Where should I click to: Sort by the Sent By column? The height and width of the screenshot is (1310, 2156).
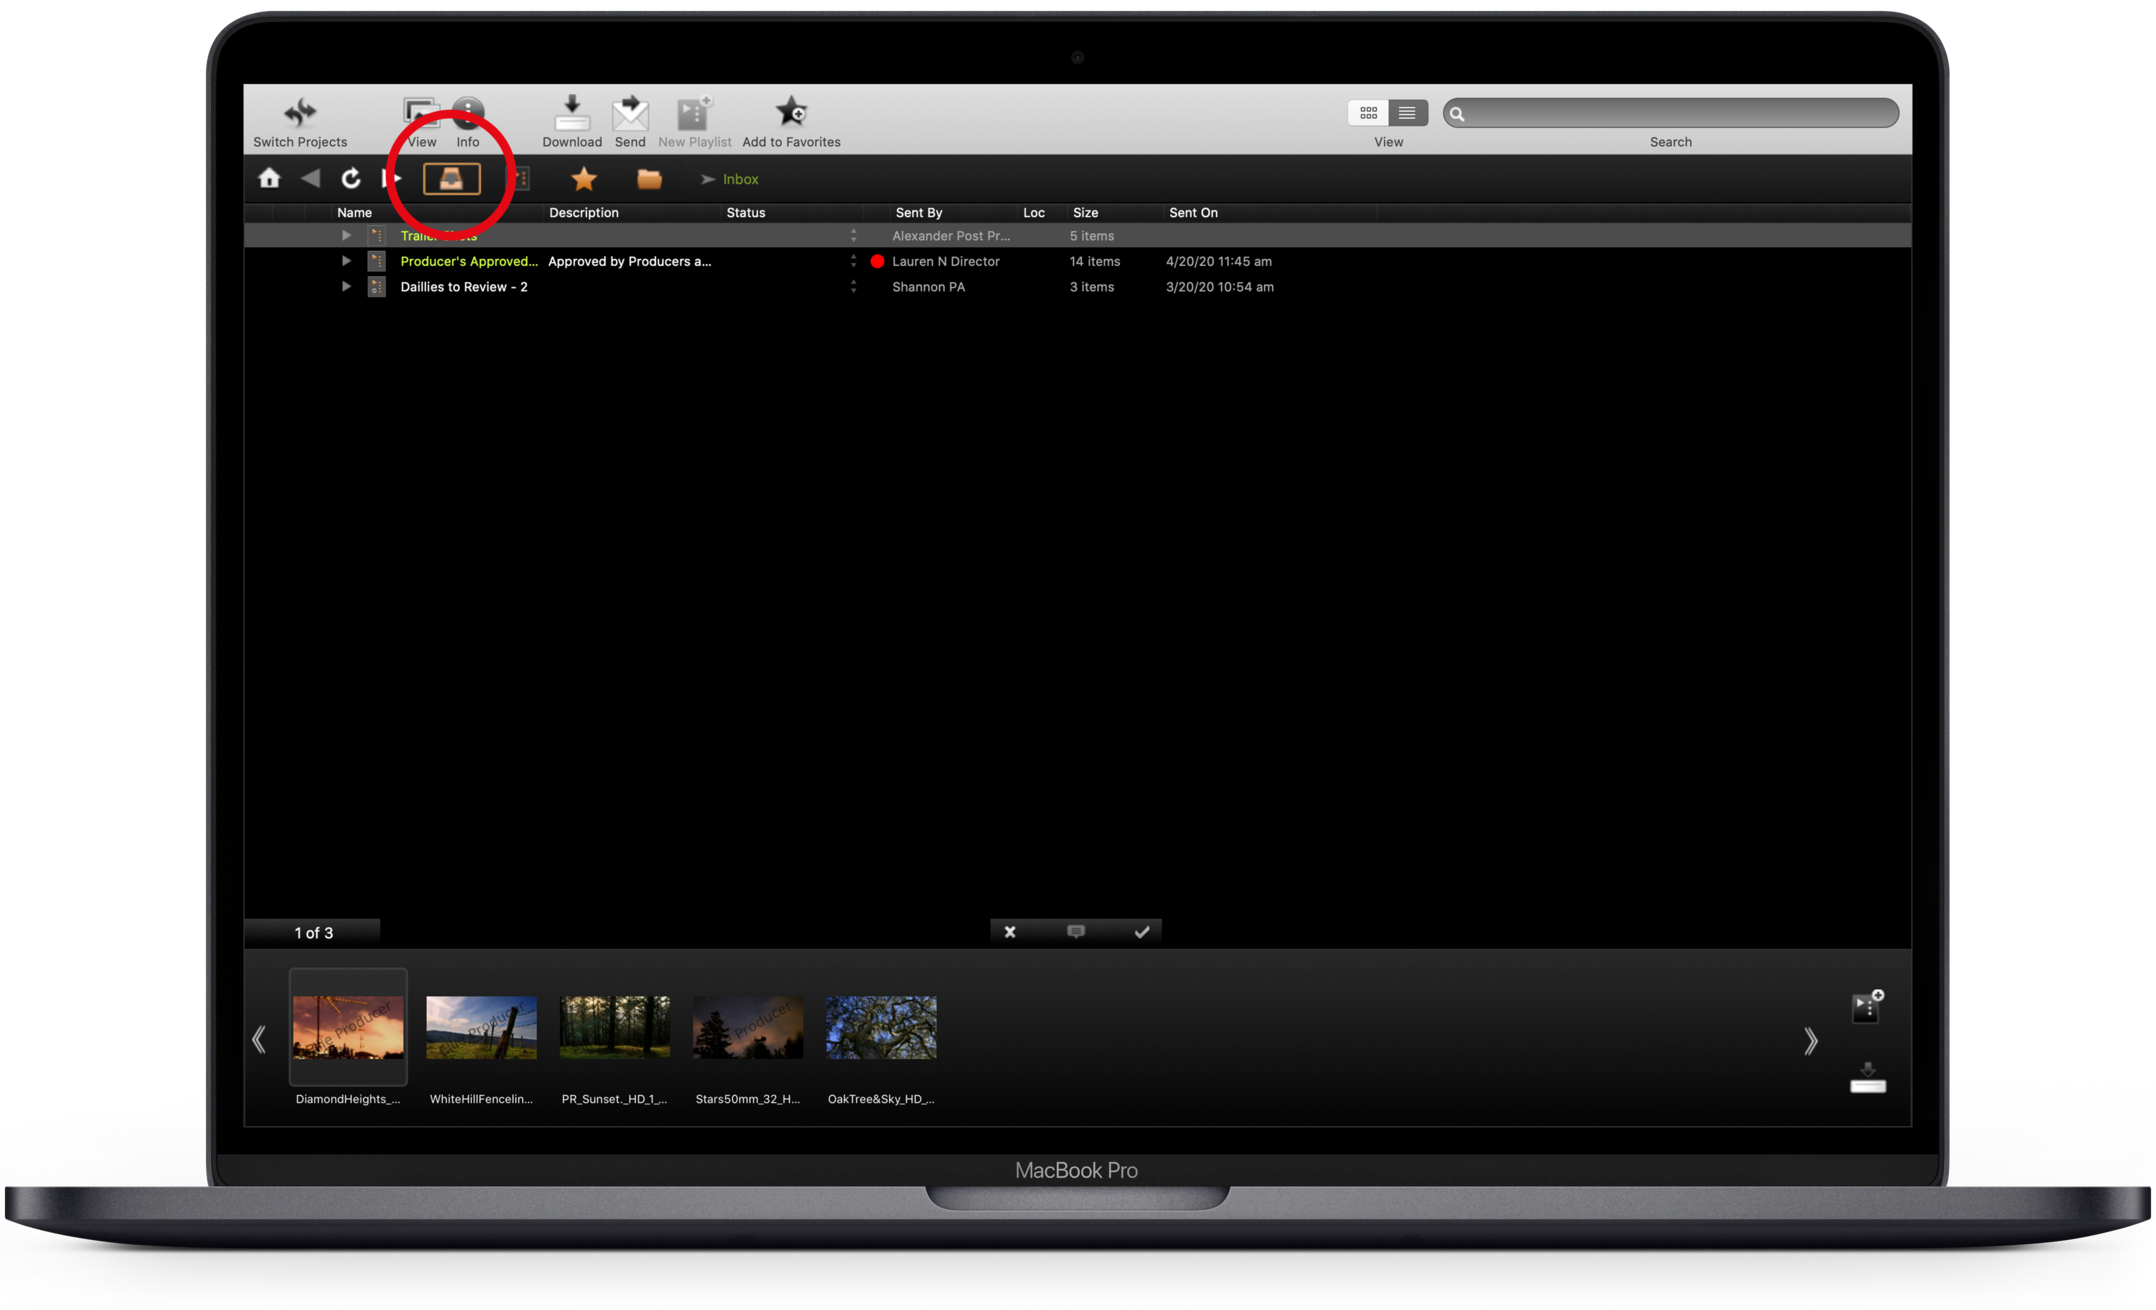coord(918,213)
